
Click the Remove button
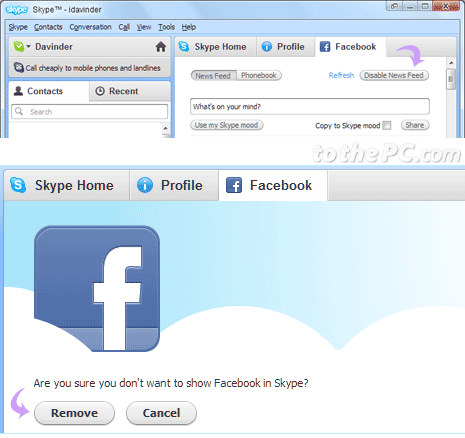pos(74,413)
